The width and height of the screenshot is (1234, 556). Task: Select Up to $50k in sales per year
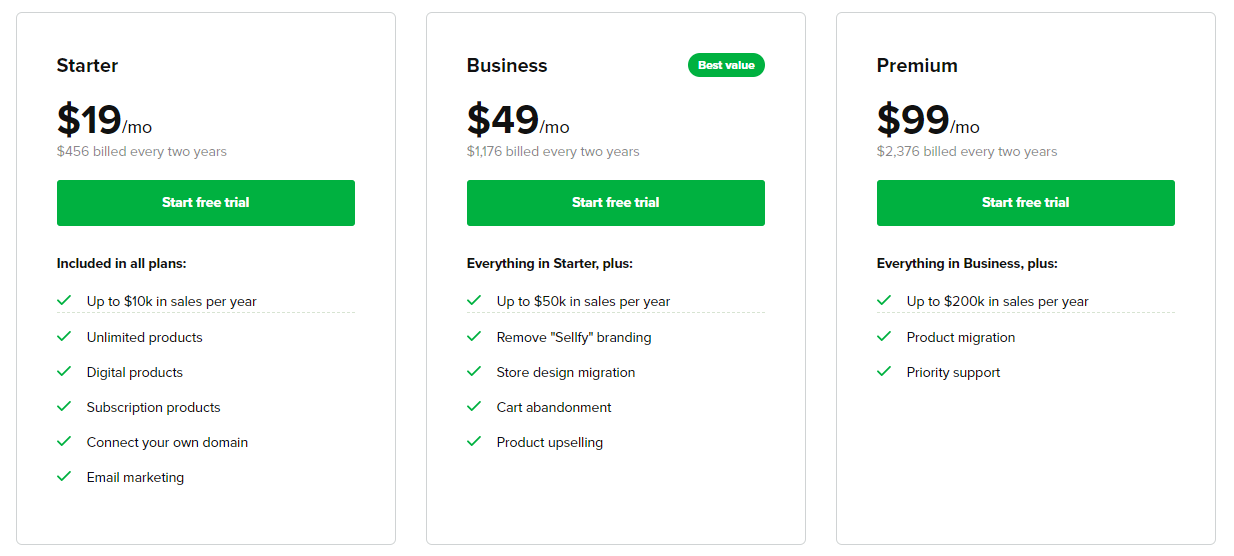point(583,301)
